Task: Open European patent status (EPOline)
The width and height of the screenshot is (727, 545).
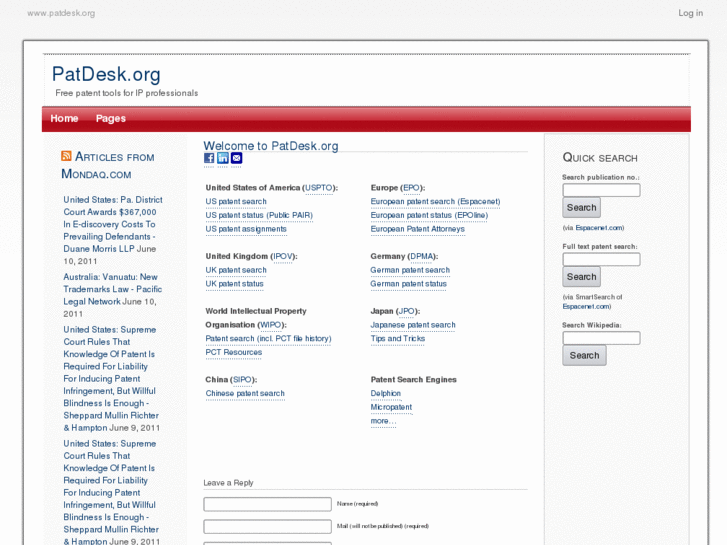Action: pos(429,215)
